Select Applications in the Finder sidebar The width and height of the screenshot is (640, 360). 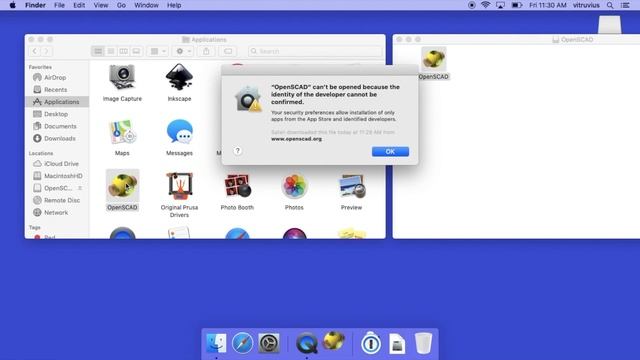click(57, 102)
